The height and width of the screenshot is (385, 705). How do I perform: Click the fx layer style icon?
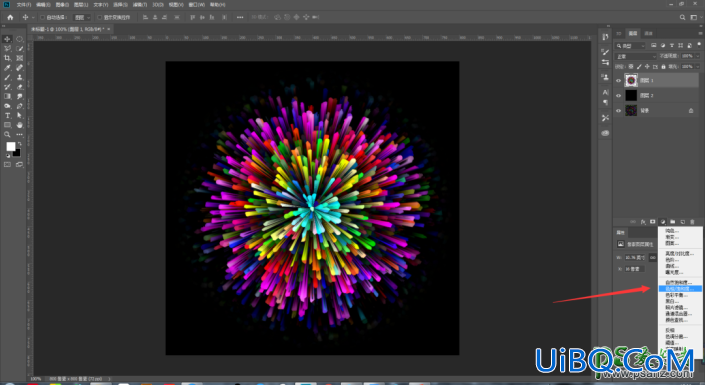coord(643,222)
